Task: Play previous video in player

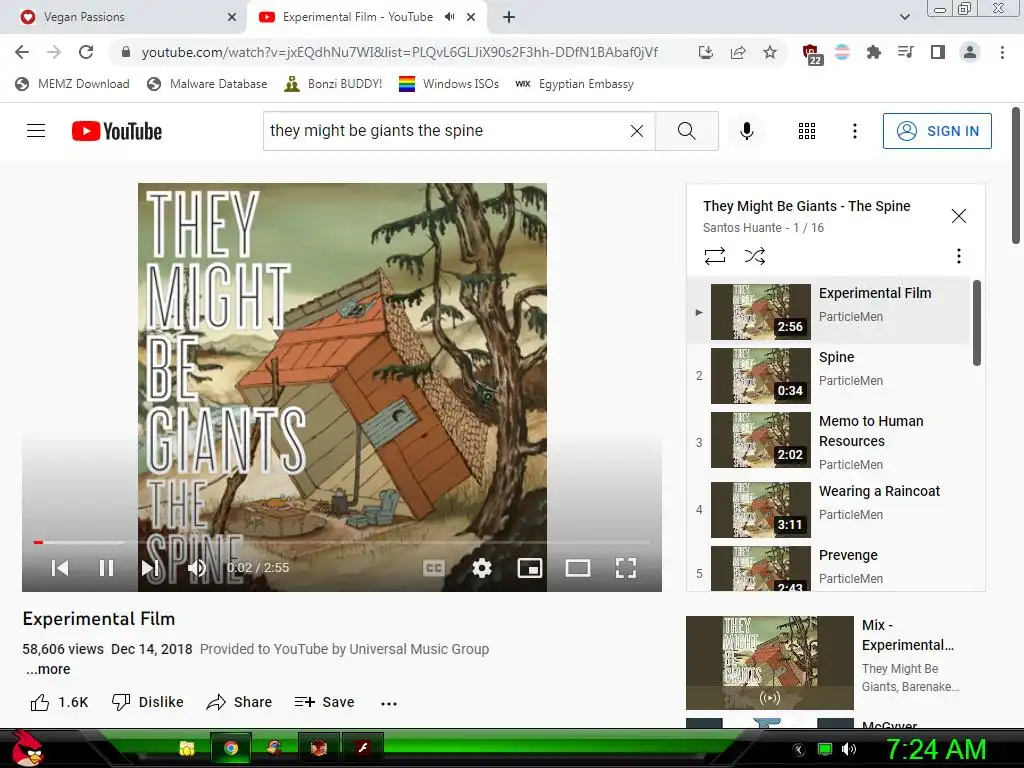Action: pos(59,568)
